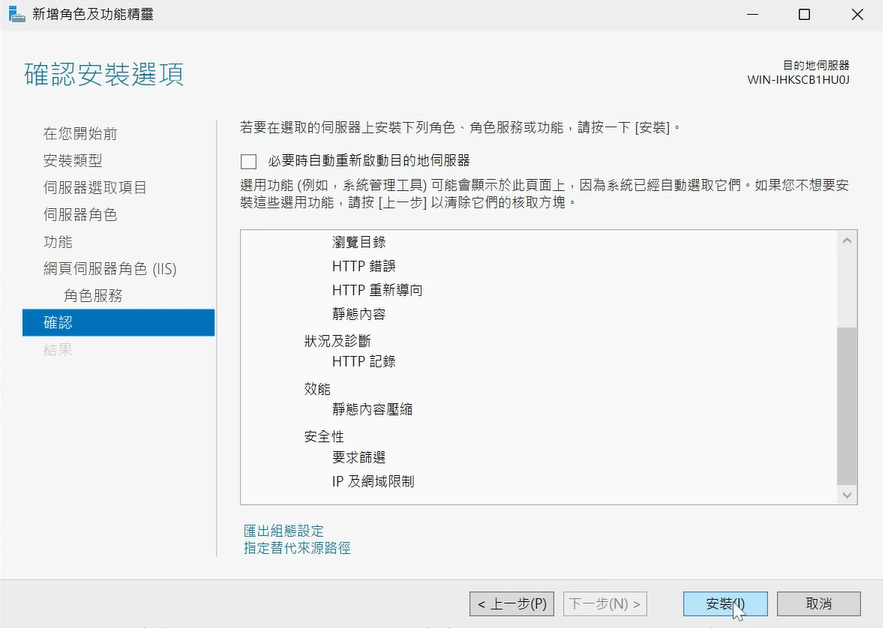Click the 匯出組態設定 link
This screenshot has height=628, width=883.
point(284,531)
